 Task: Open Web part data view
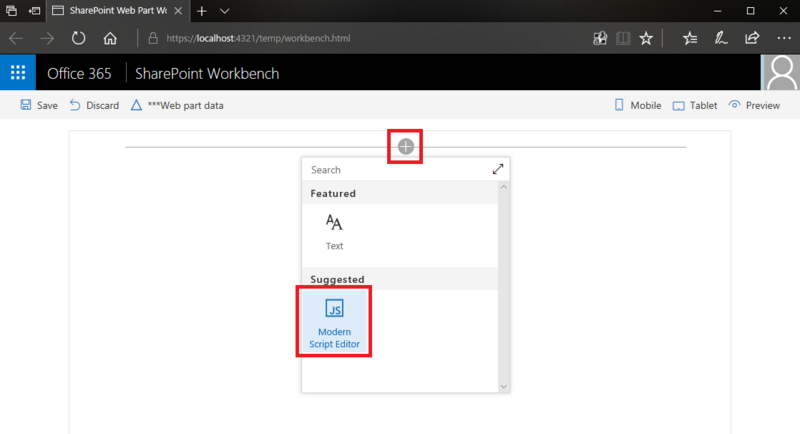(177, 105)
